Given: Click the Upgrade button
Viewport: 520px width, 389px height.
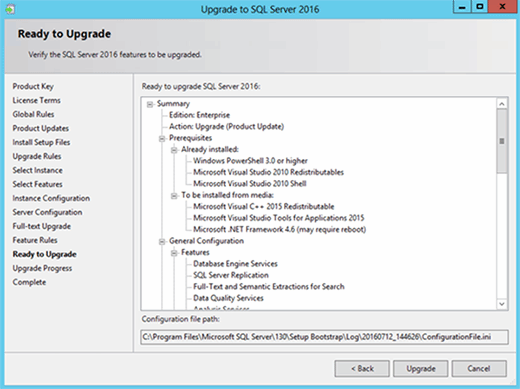Looking at the screenshot, I should tap(421, 369).
